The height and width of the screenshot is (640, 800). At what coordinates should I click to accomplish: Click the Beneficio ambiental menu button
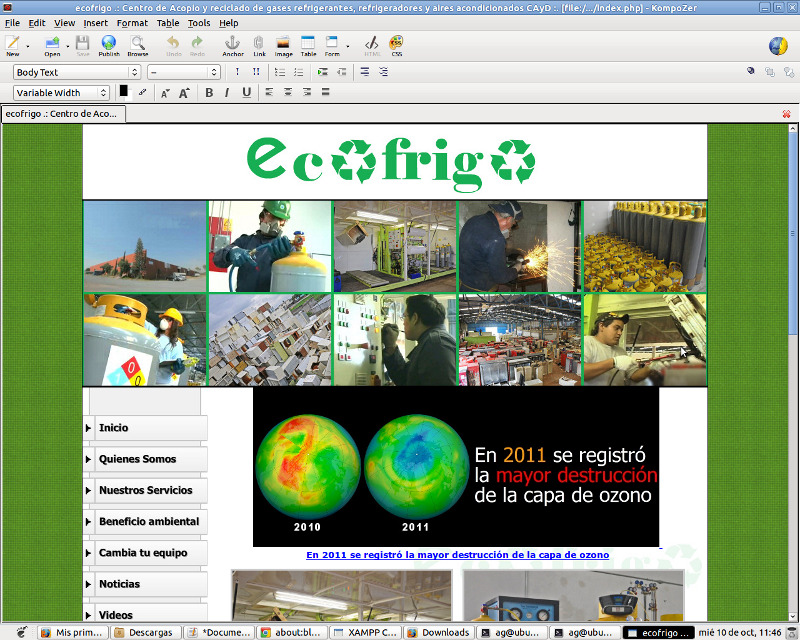coord(145,521)
